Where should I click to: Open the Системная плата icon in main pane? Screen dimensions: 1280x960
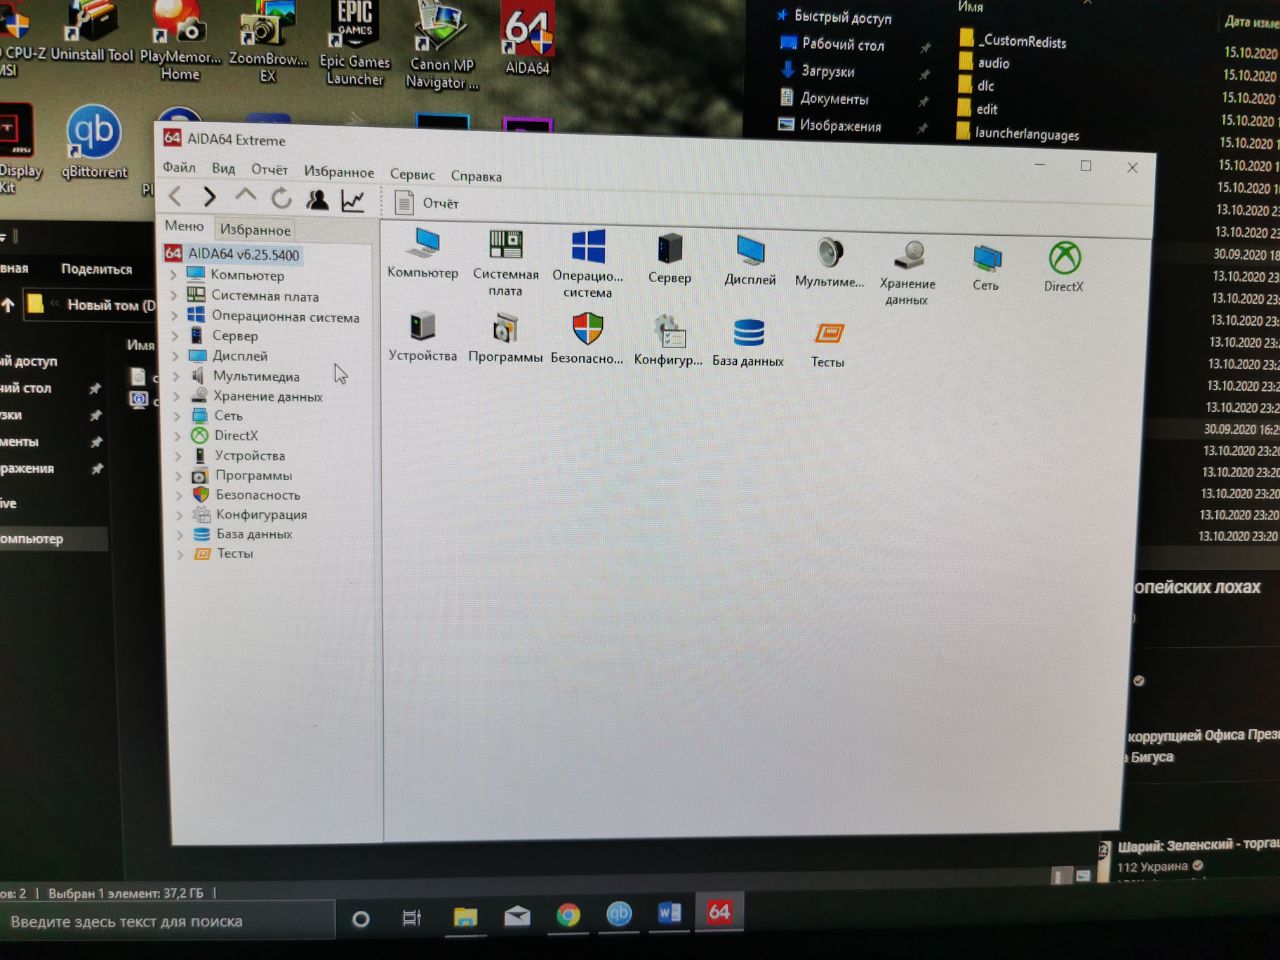coord(506,244)
